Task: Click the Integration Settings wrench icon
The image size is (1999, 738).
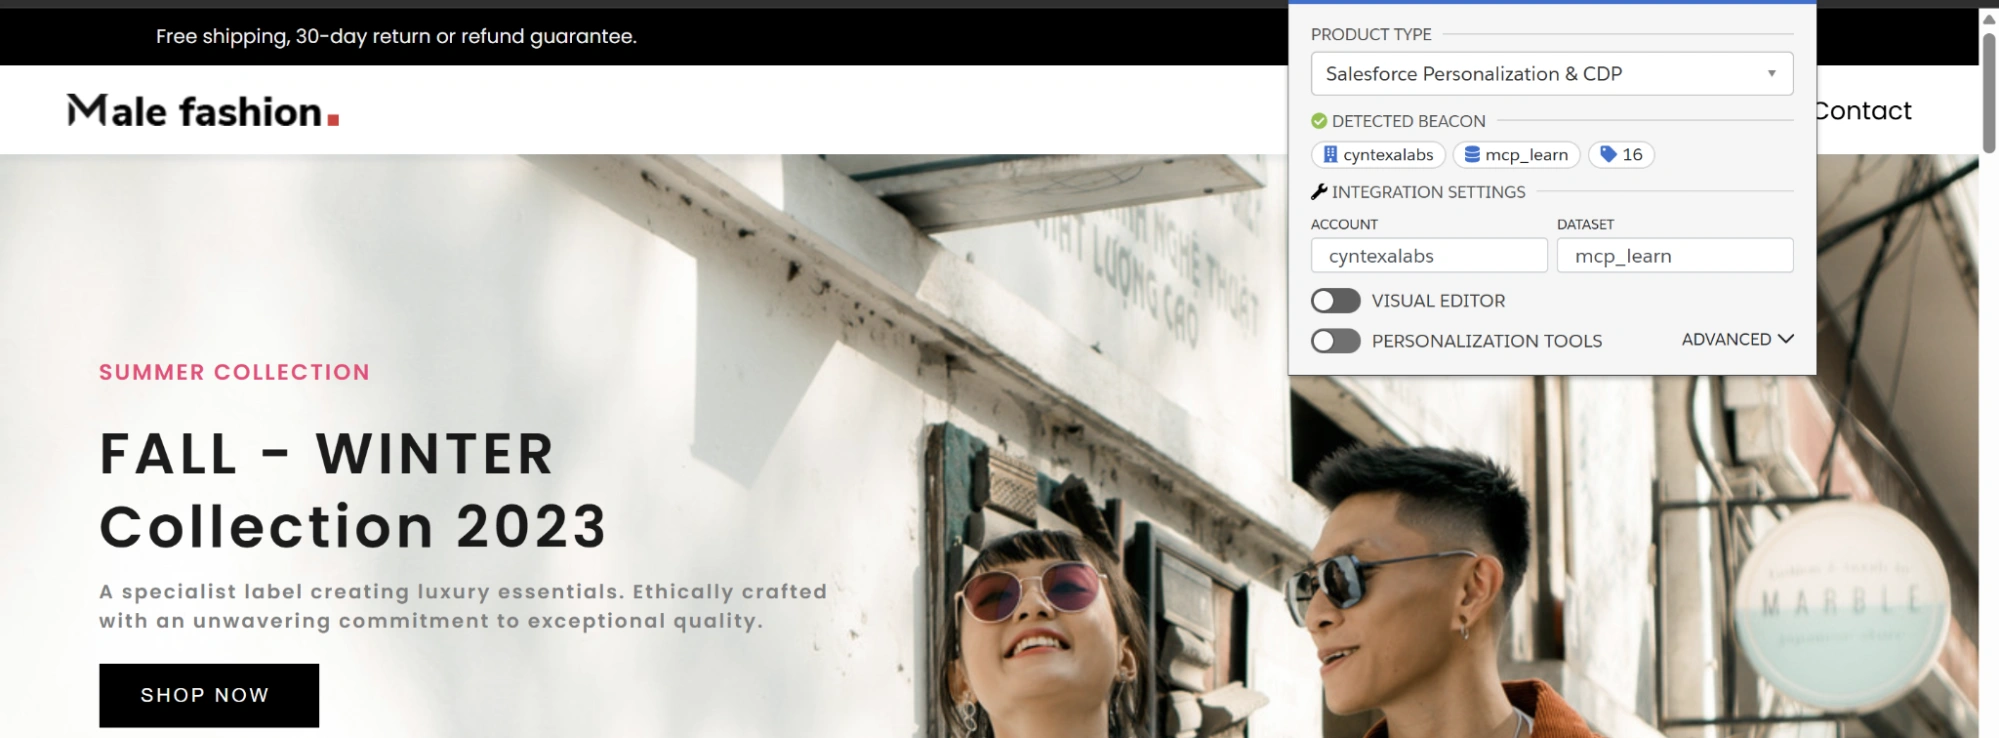Action: (x=1319, y=192)
